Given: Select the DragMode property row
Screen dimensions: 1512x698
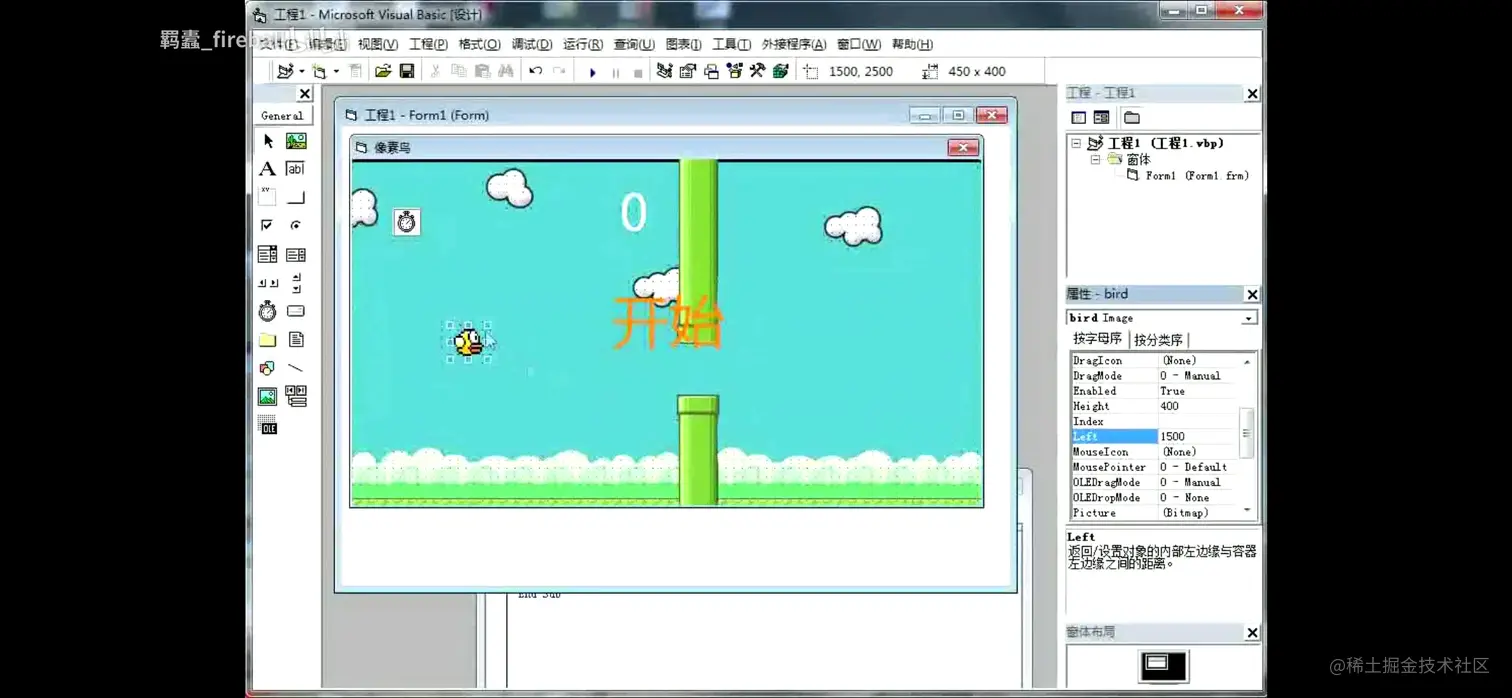Looking at the screenshot, I should tap(1153, 376).
